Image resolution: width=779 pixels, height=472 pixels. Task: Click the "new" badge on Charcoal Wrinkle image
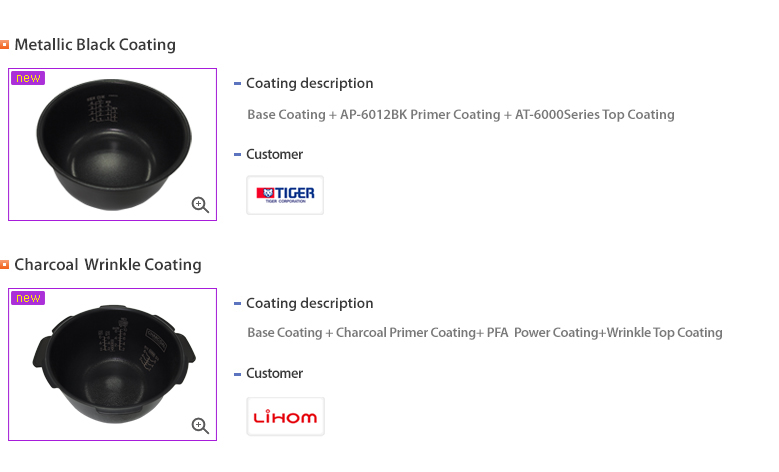point(28,298)
